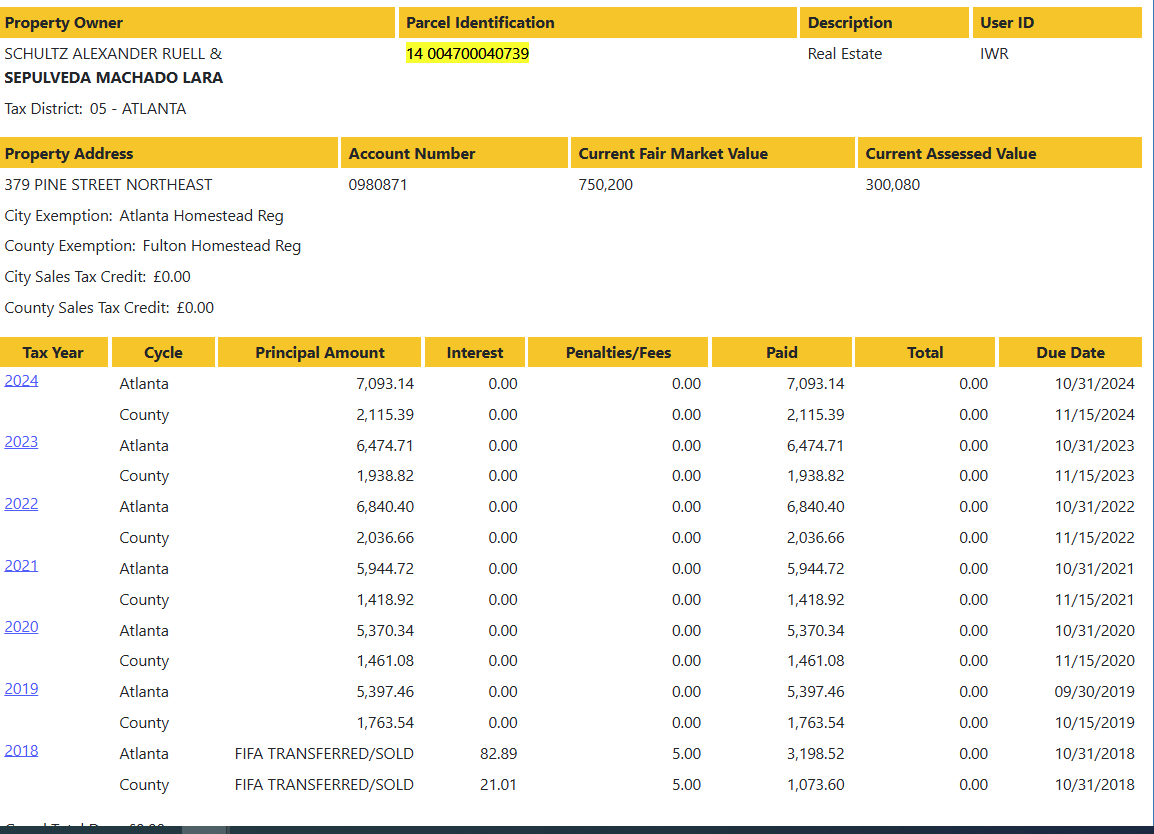Open the 2024 tax year link

(21, 381)
